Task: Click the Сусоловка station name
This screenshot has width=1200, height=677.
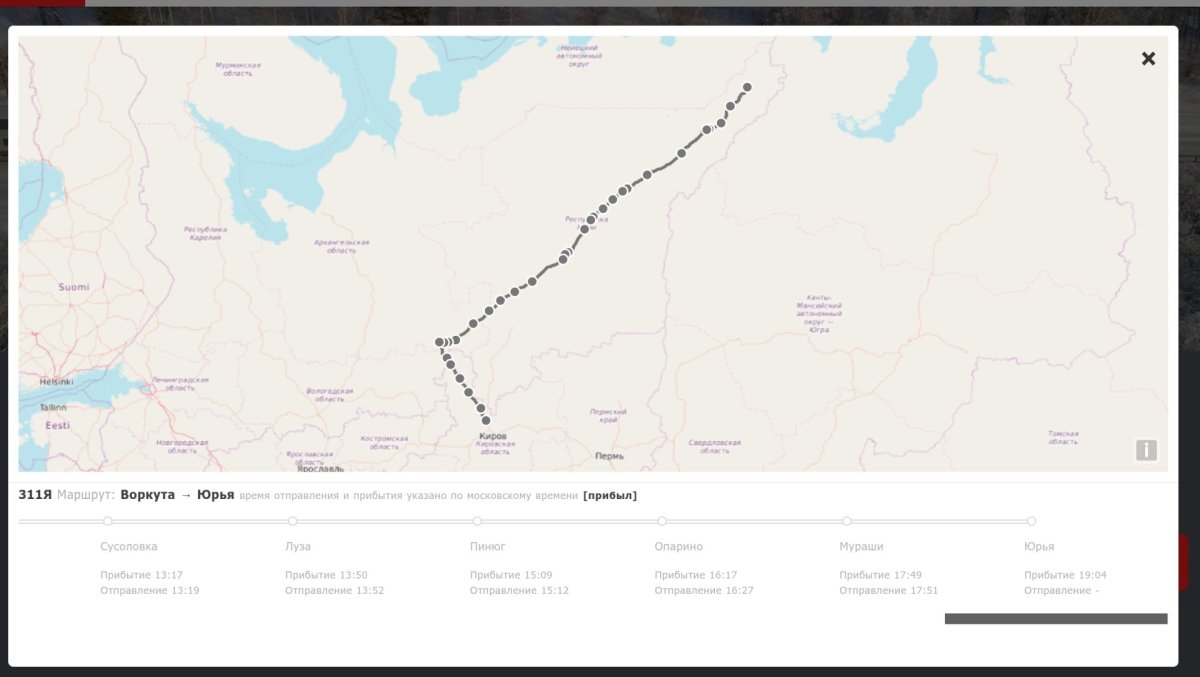Action: point(129,547)
